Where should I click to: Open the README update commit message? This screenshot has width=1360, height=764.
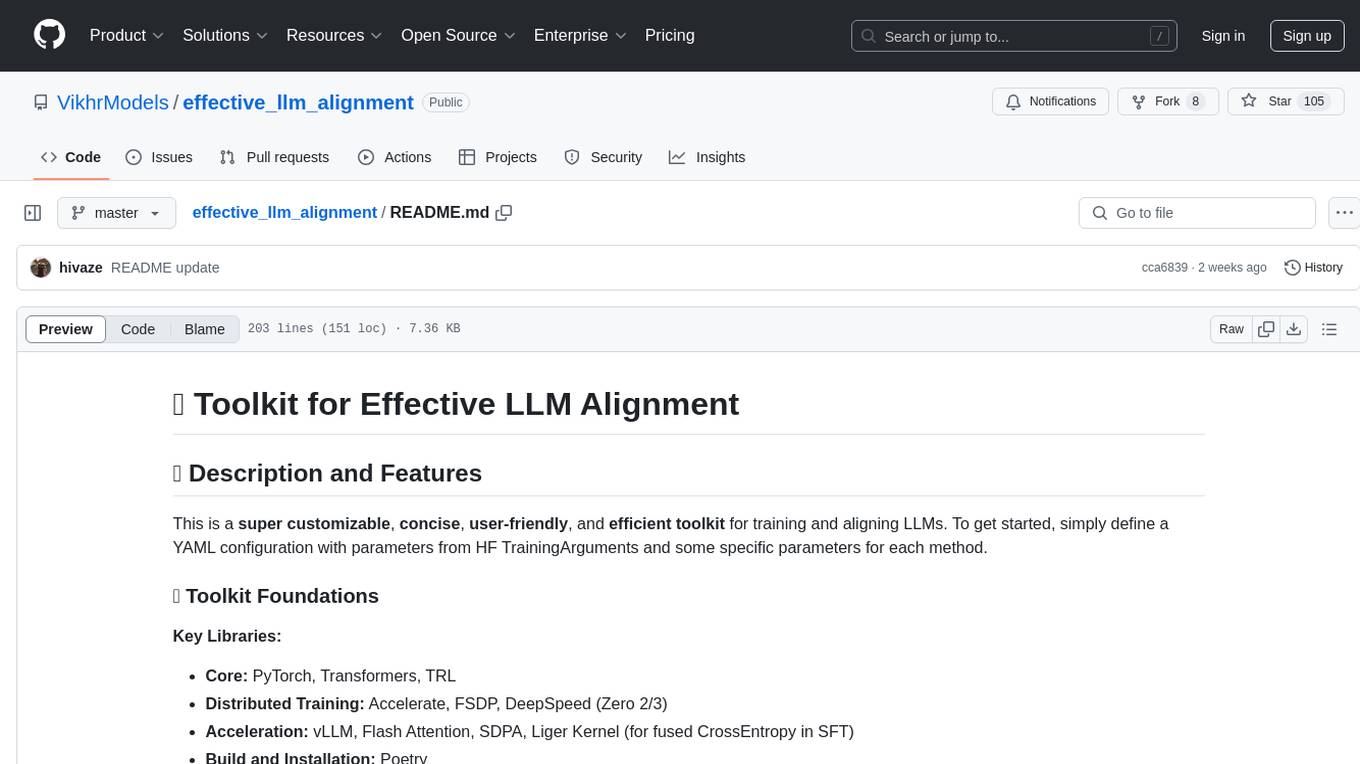point(165,268)
